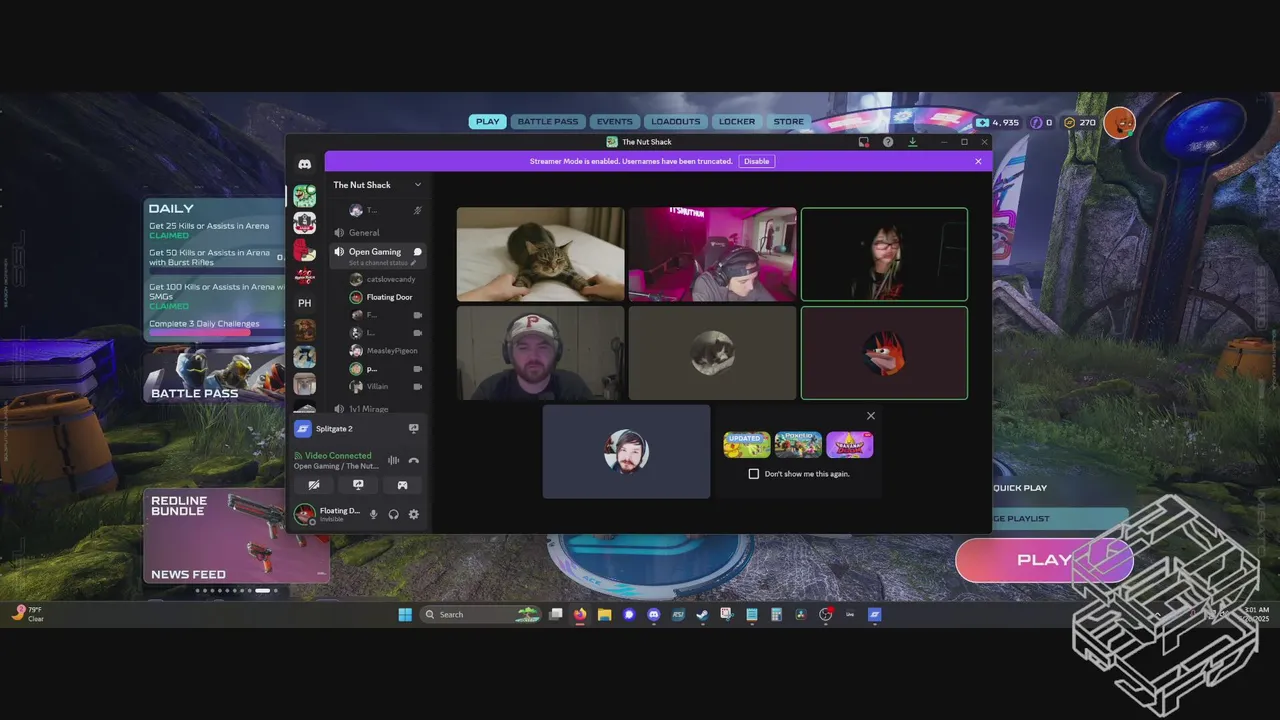
Task: Dismiss purple Streamer Mode banner
Action: point(978,161)
